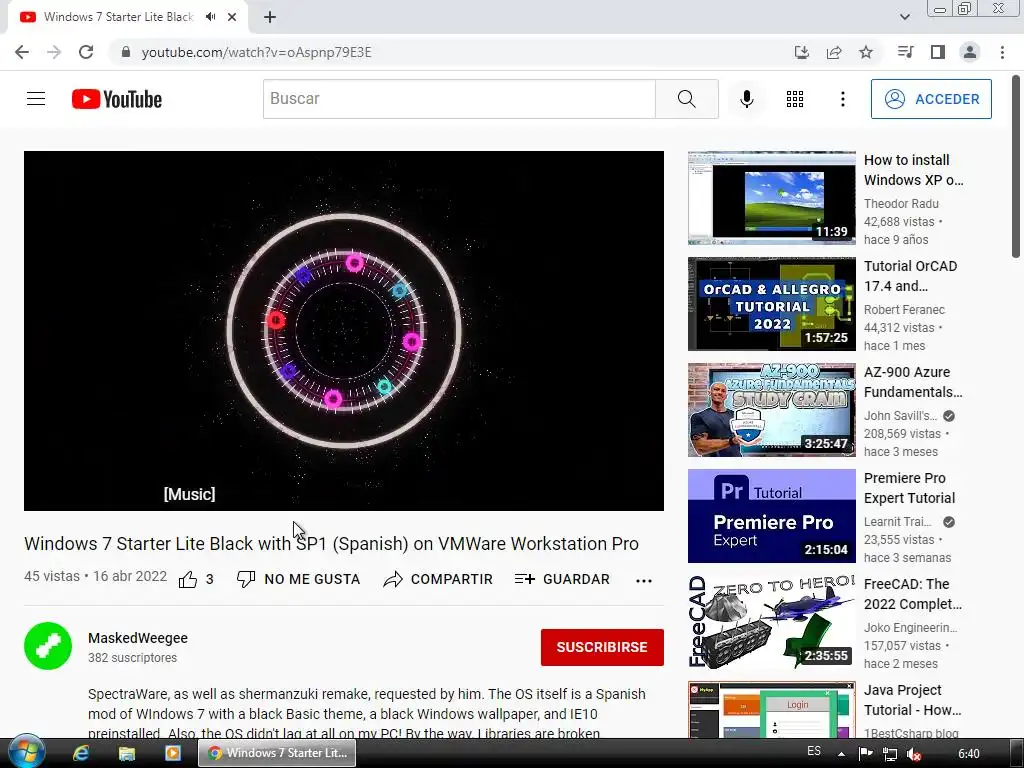Image resolution: width=1024 pixels, height=768 pixels.
Task: Click the install/download page icon in the address bar
Action: click(x=801, y=52)
